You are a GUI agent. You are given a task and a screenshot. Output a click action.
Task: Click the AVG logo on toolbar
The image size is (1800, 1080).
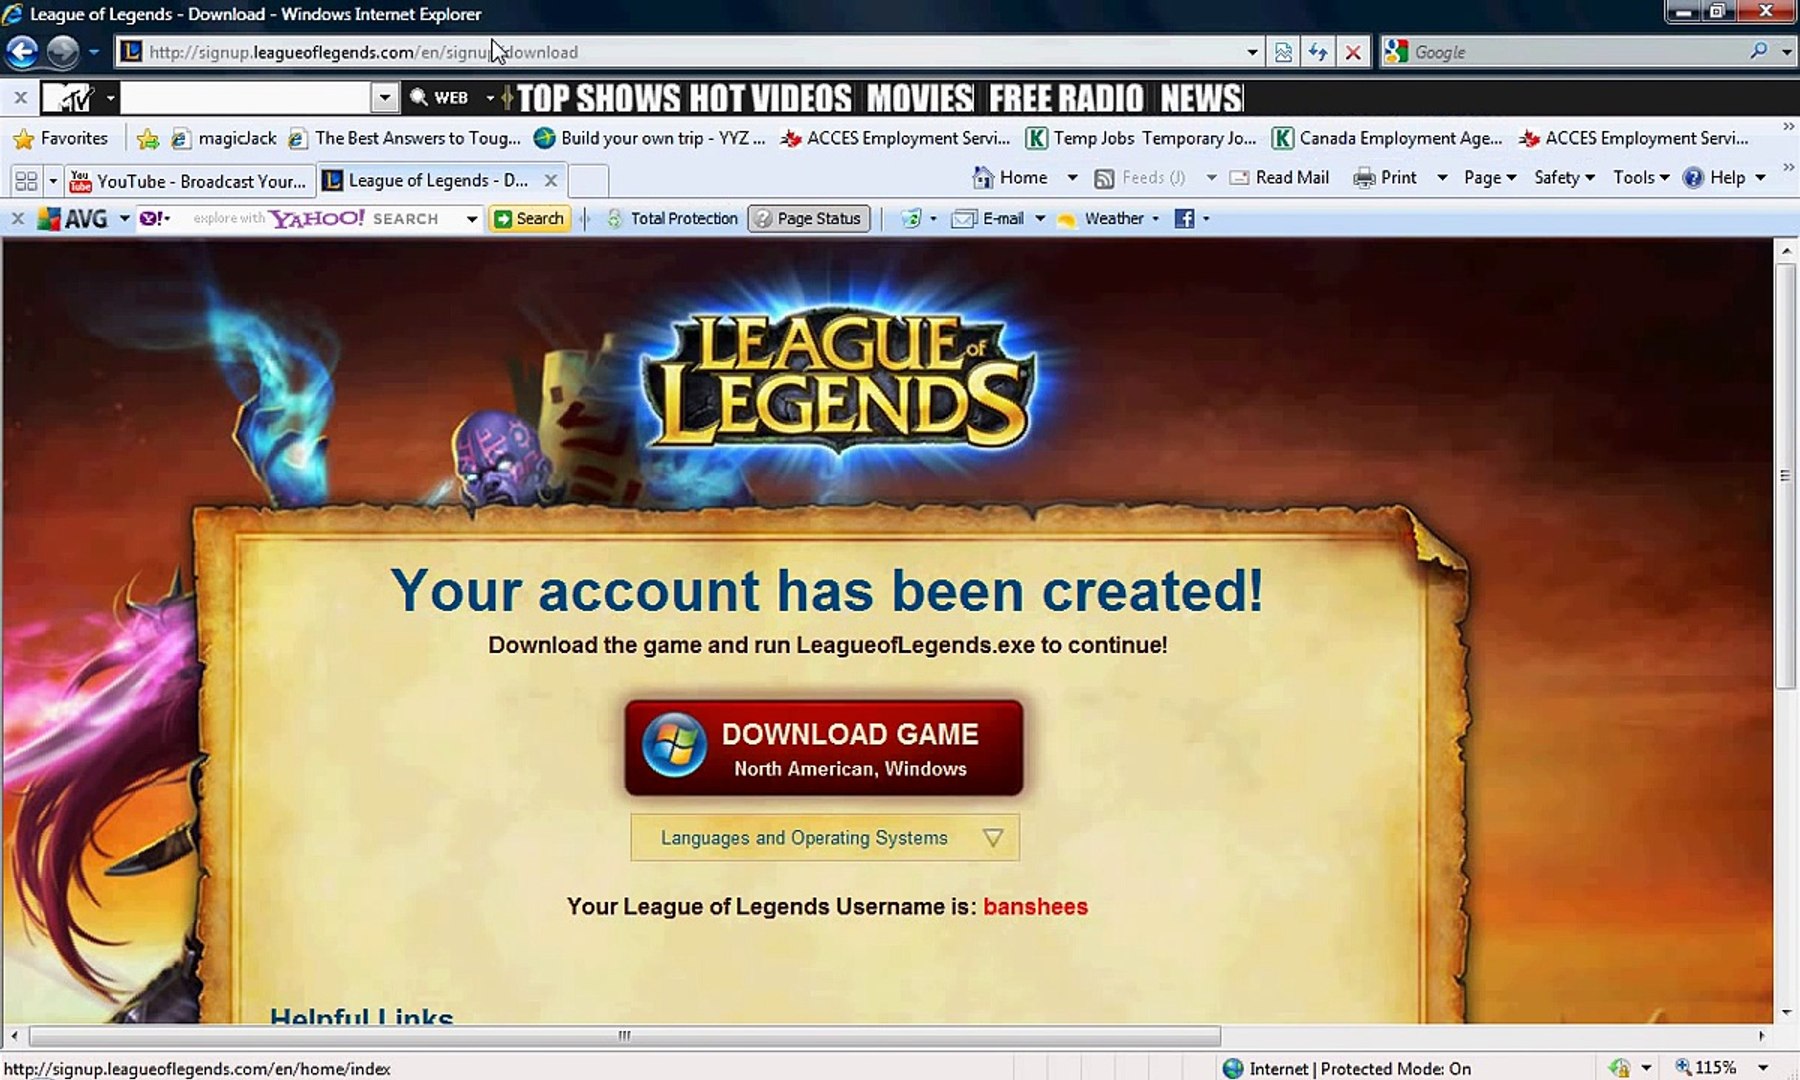(x=72, y=219)
